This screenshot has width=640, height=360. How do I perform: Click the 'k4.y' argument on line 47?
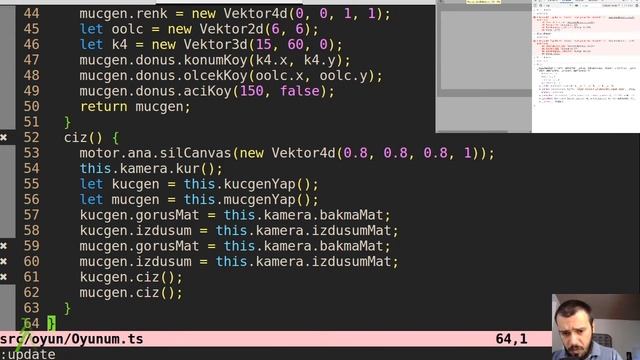point(320,60)
